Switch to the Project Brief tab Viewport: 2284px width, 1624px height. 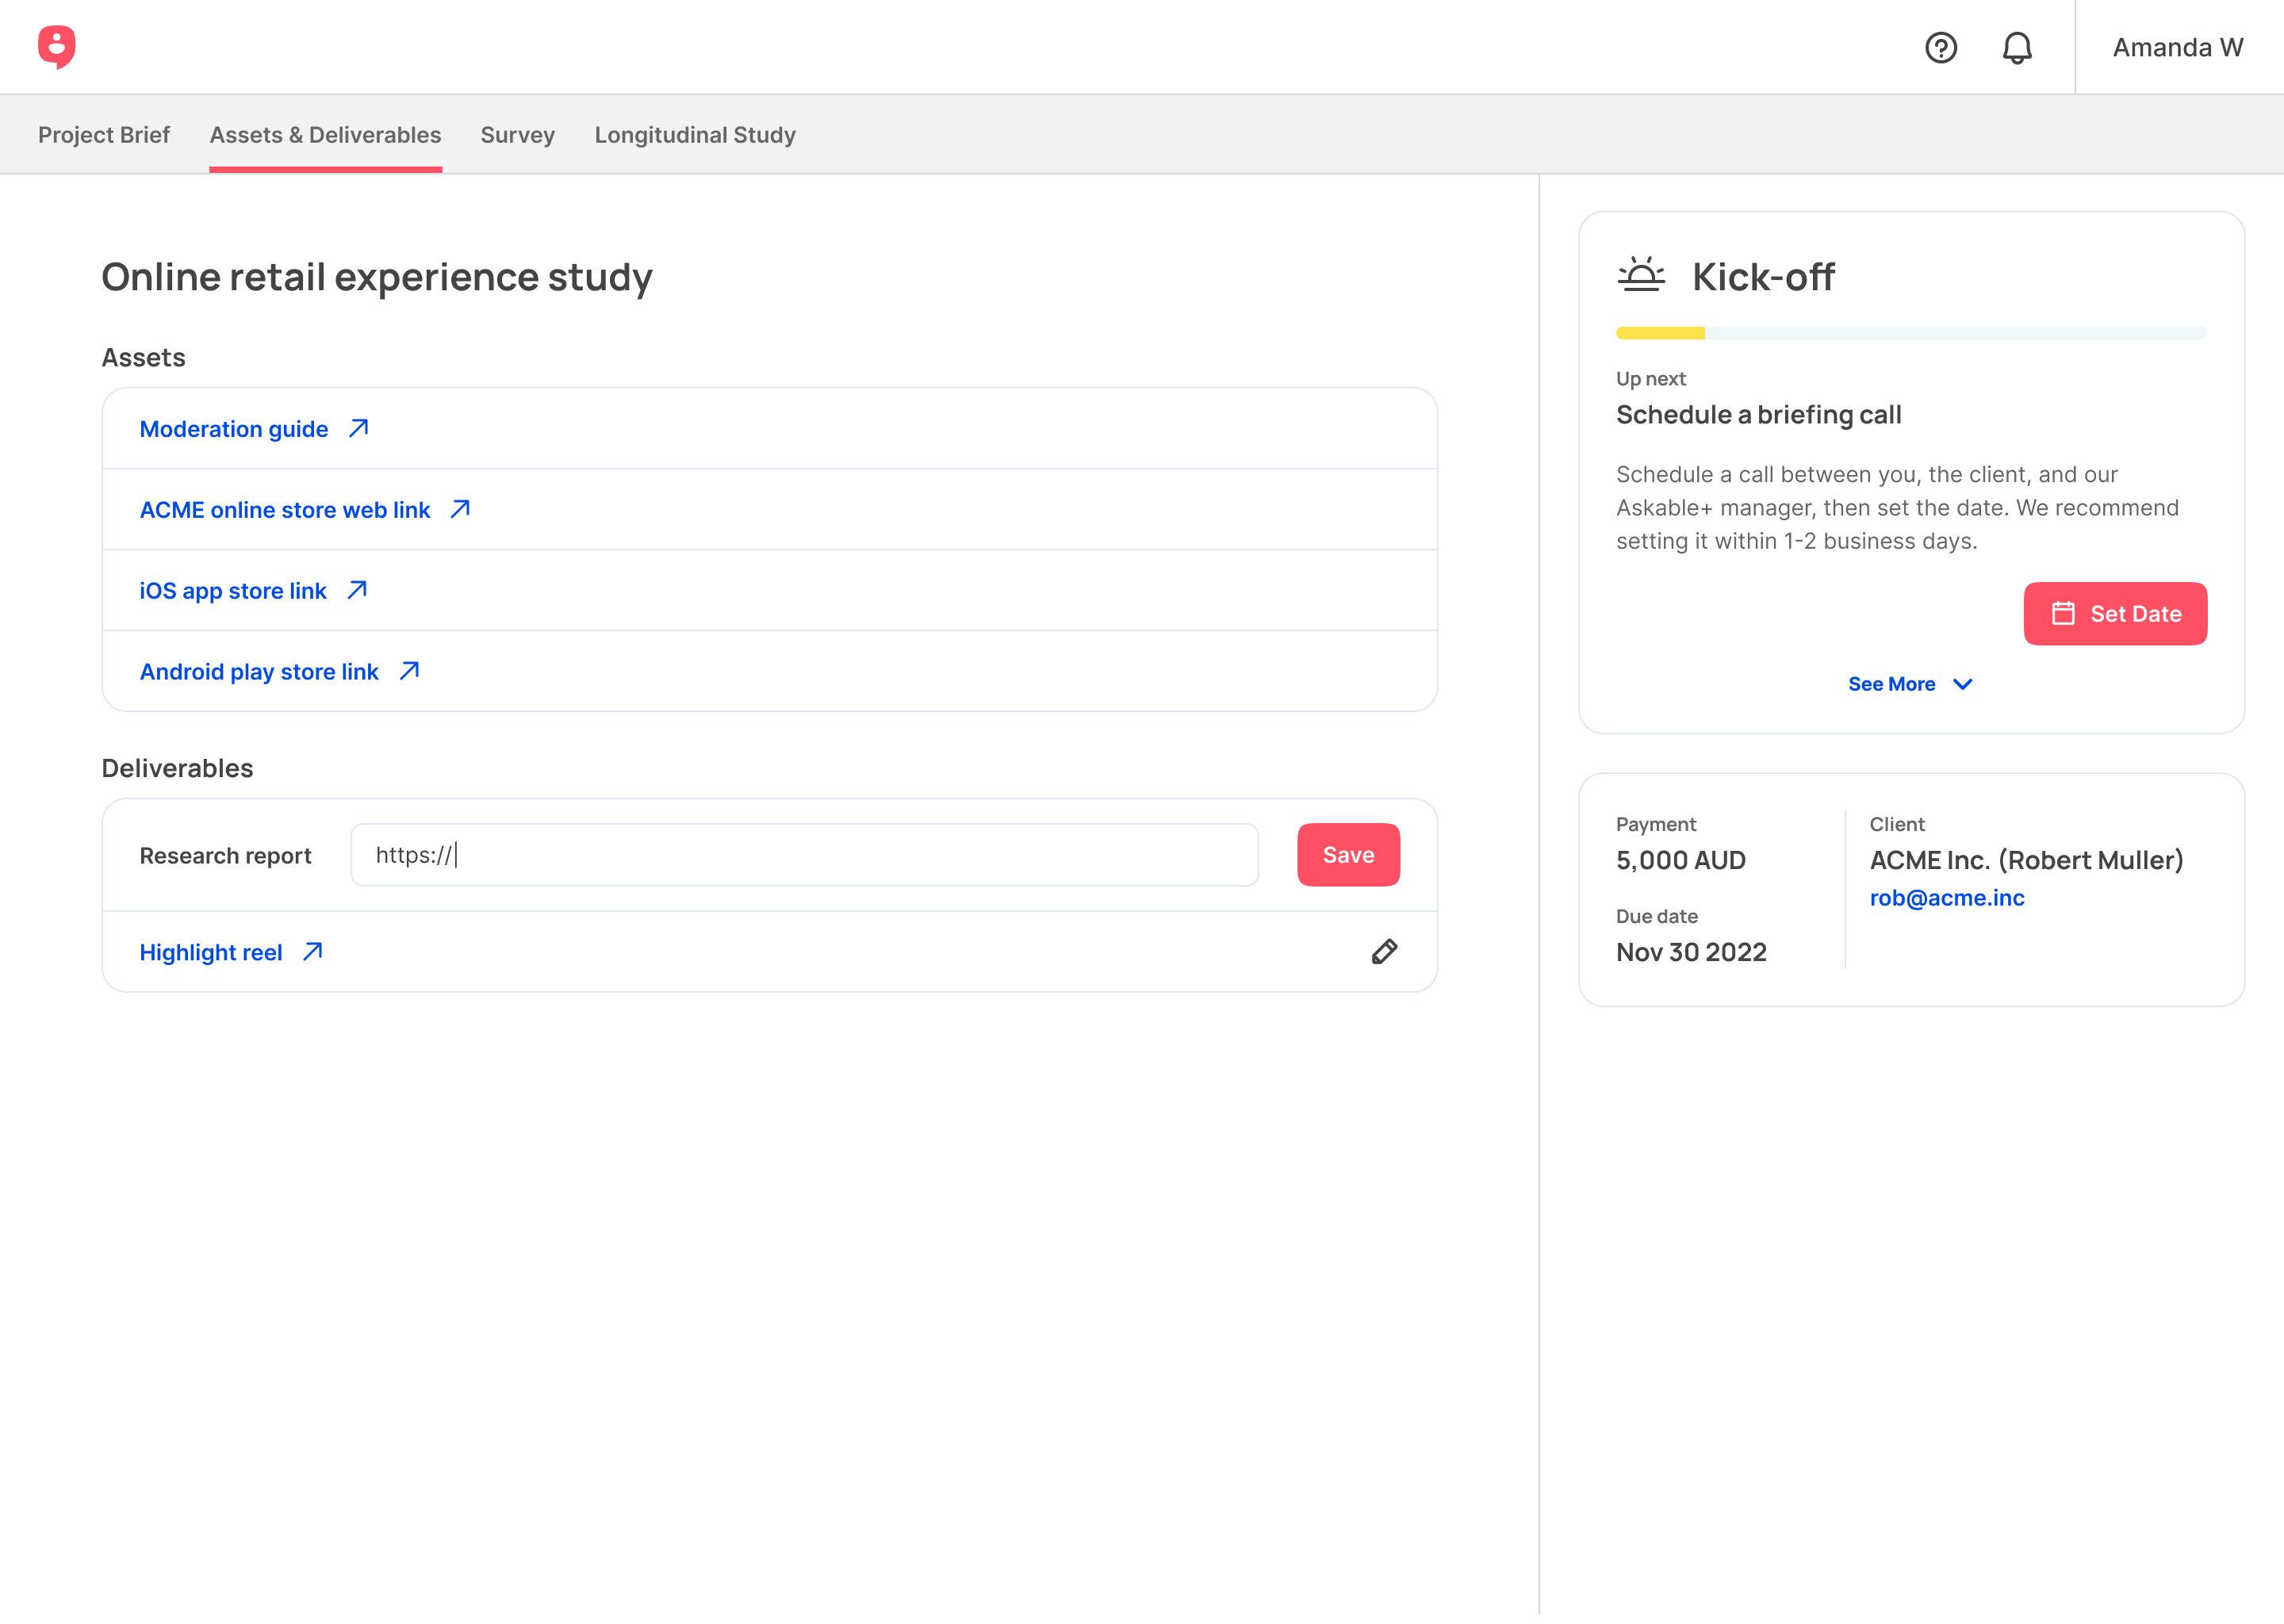coord(104,135)
